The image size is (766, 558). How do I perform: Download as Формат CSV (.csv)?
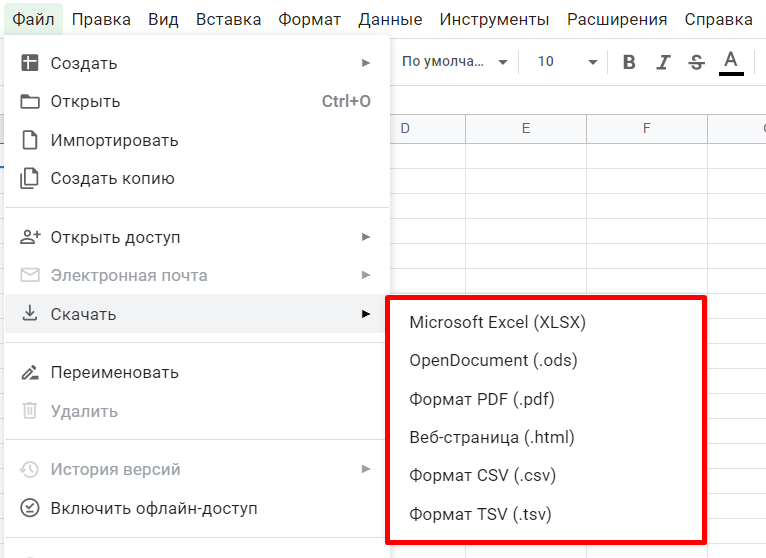click(x=546, y=475)
